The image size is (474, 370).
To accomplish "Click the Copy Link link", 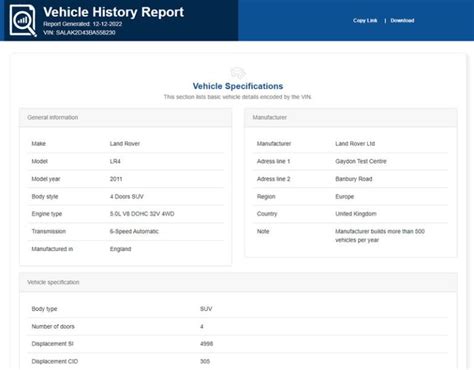I will [365, 21].
